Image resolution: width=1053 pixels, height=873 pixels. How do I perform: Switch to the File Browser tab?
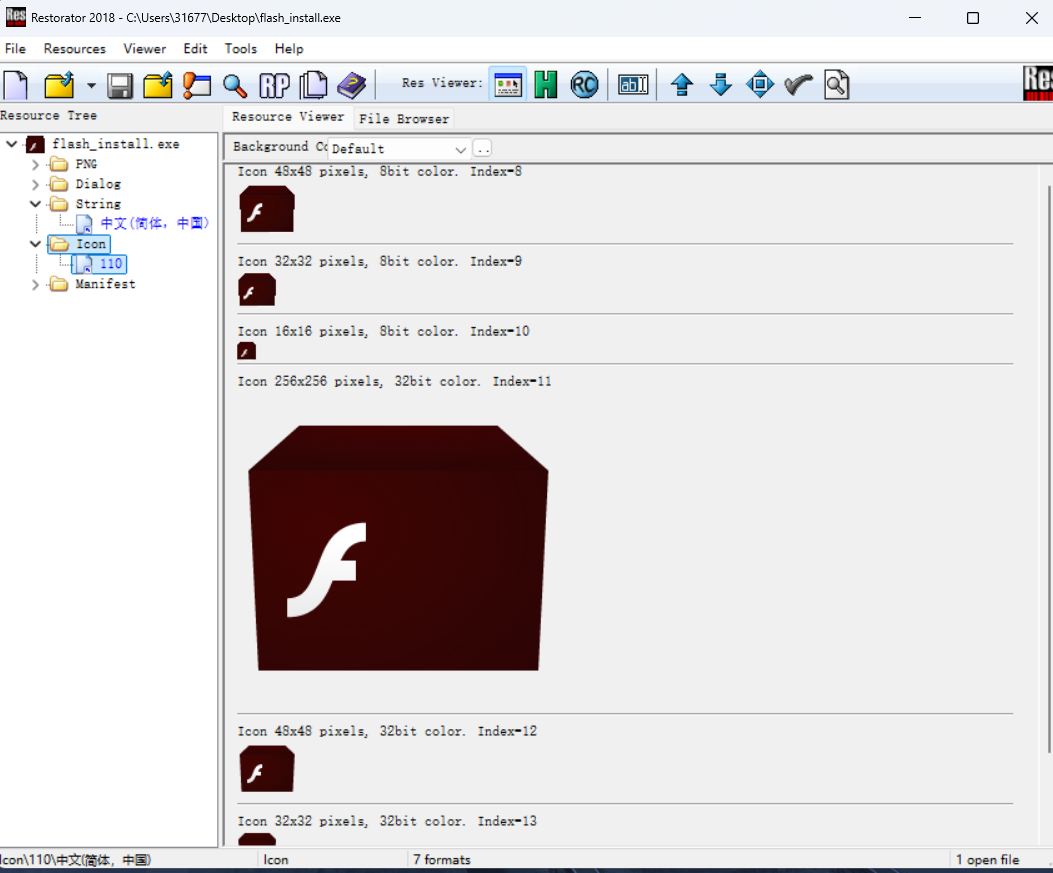pyautogui.click(x=404, y=119)
